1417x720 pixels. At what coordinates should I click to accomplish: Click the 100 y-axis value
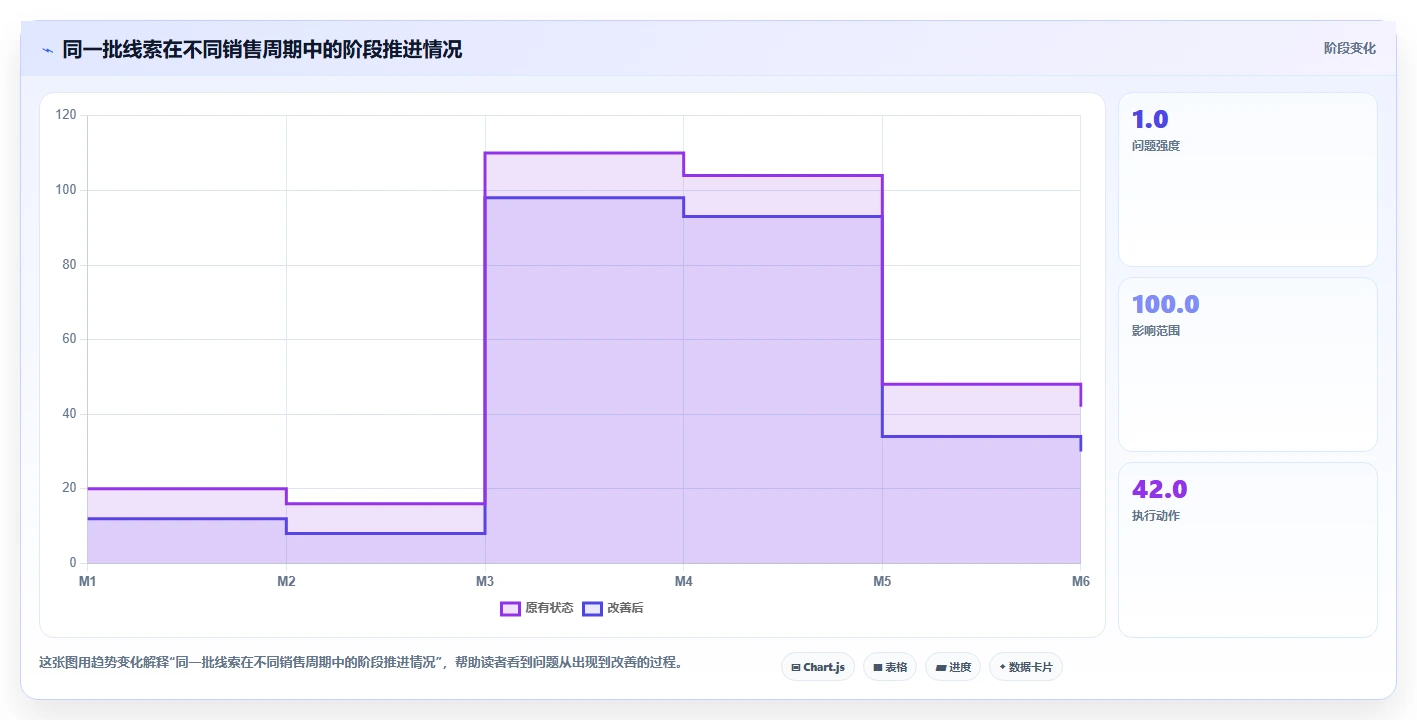pyautogui.click(x=66, y=190)
